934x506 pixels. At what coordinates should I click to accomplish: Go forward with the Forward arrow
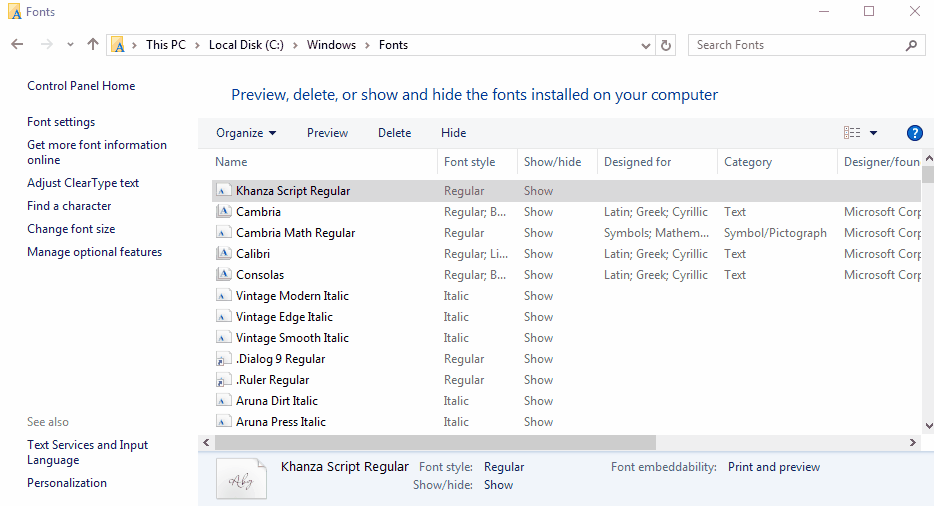click(x=46, y=44)
